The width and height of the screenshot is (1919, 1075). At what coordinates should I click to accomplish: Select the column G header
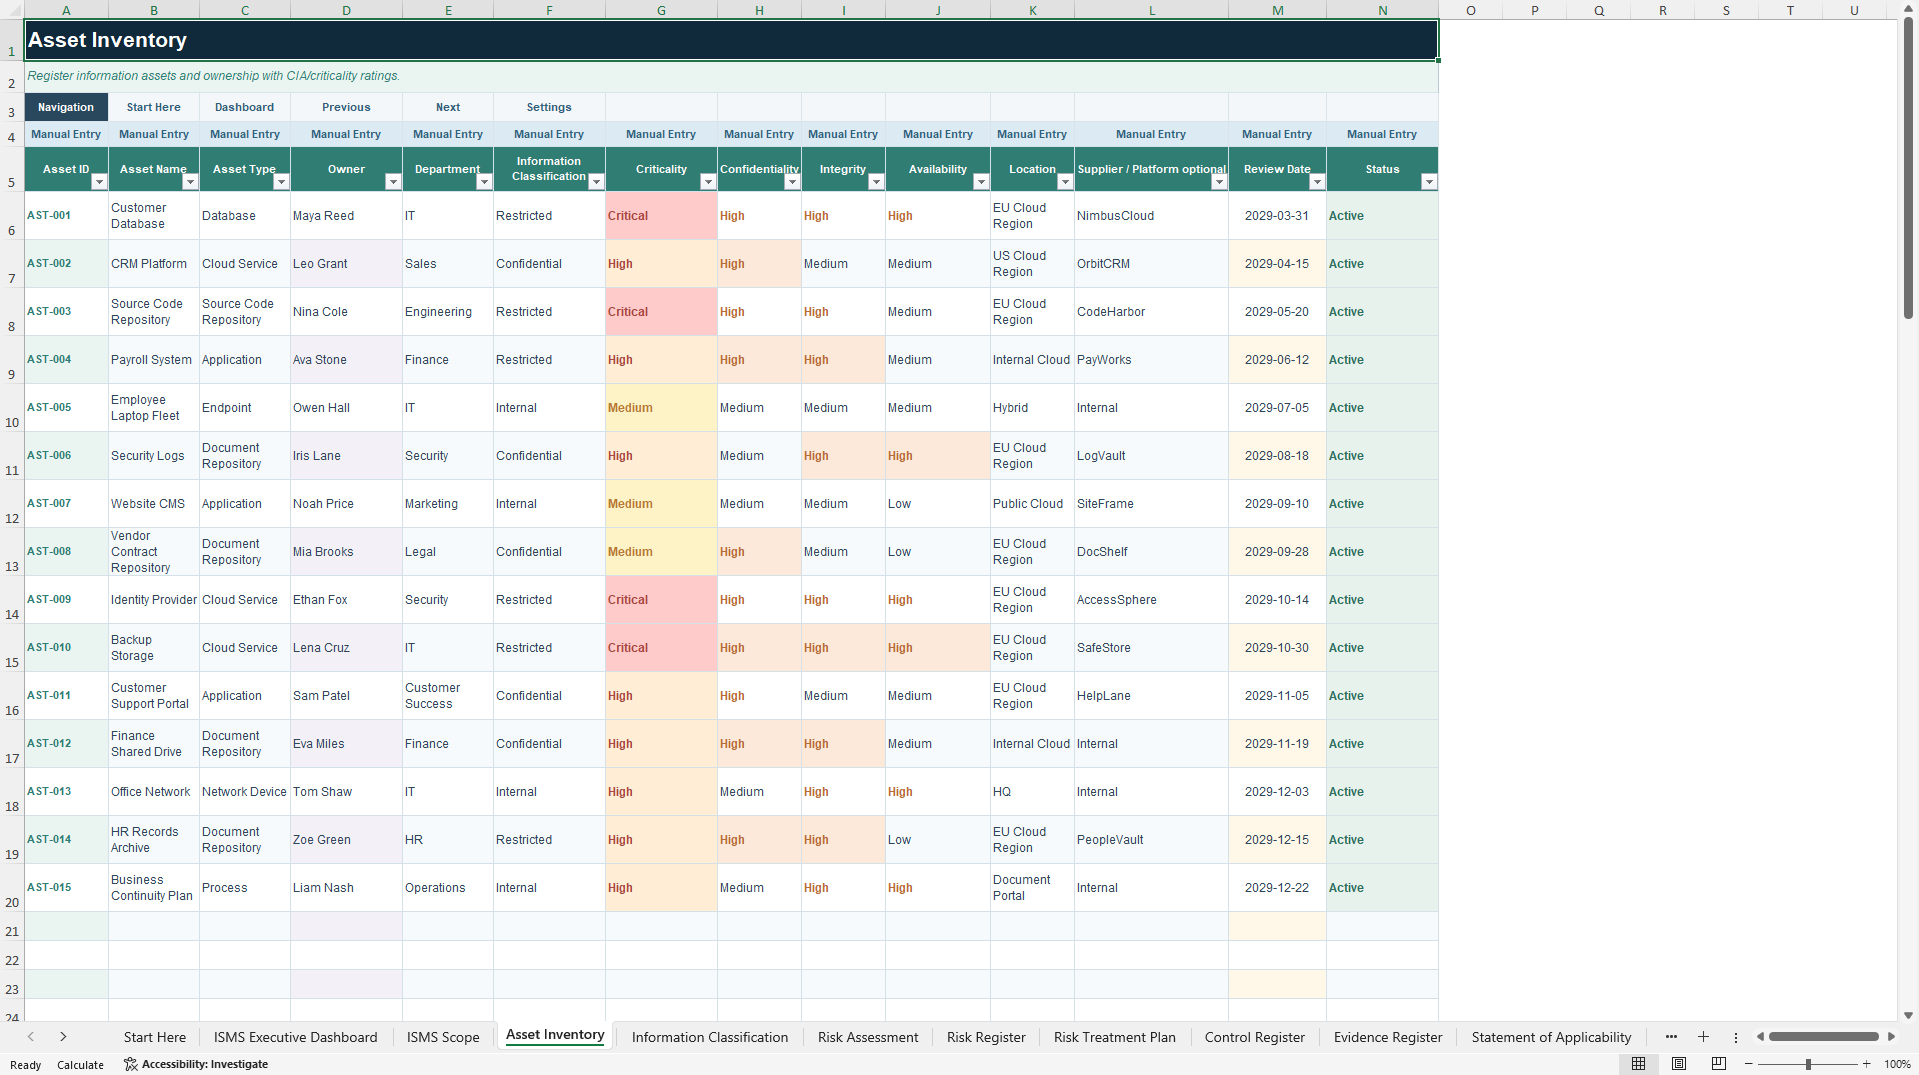click(x=661, y=10)
